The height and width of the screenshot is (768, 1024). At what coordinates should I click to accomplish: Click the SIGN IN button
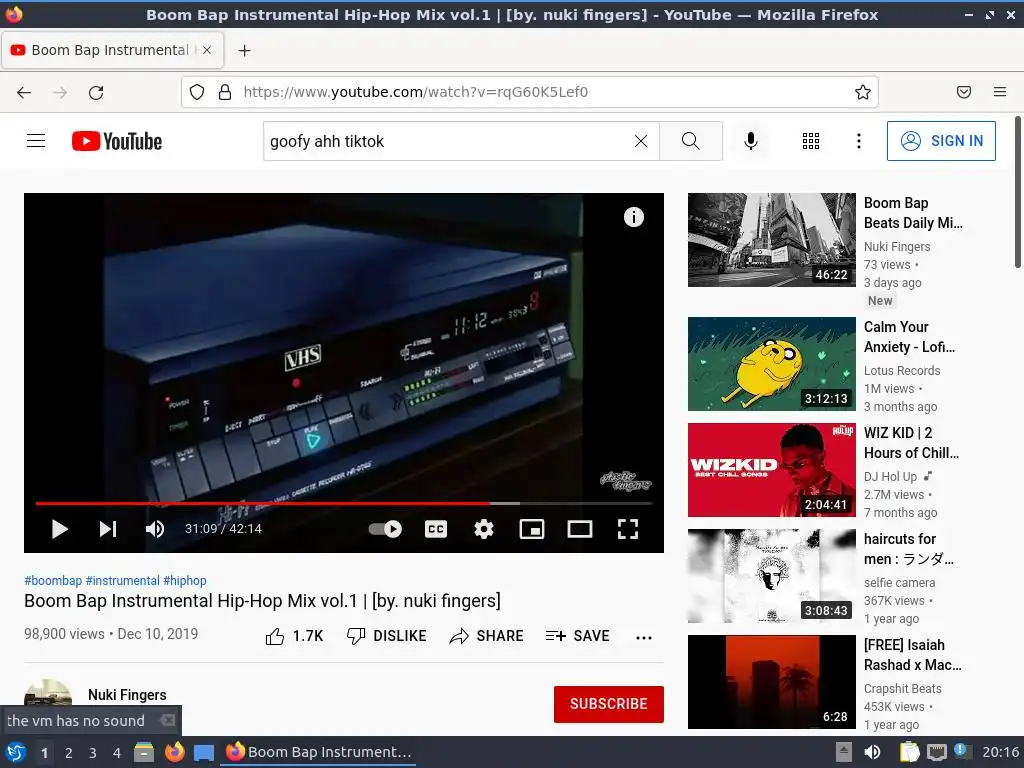click(941, 140)
